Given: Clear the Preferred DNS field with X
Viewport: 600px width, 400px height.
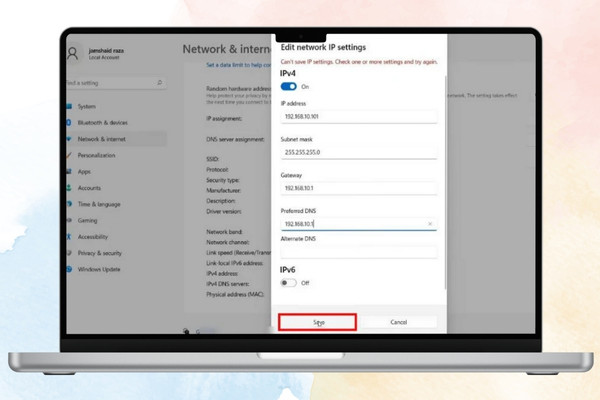Looking at the screenshot, I should pos(430,224).
